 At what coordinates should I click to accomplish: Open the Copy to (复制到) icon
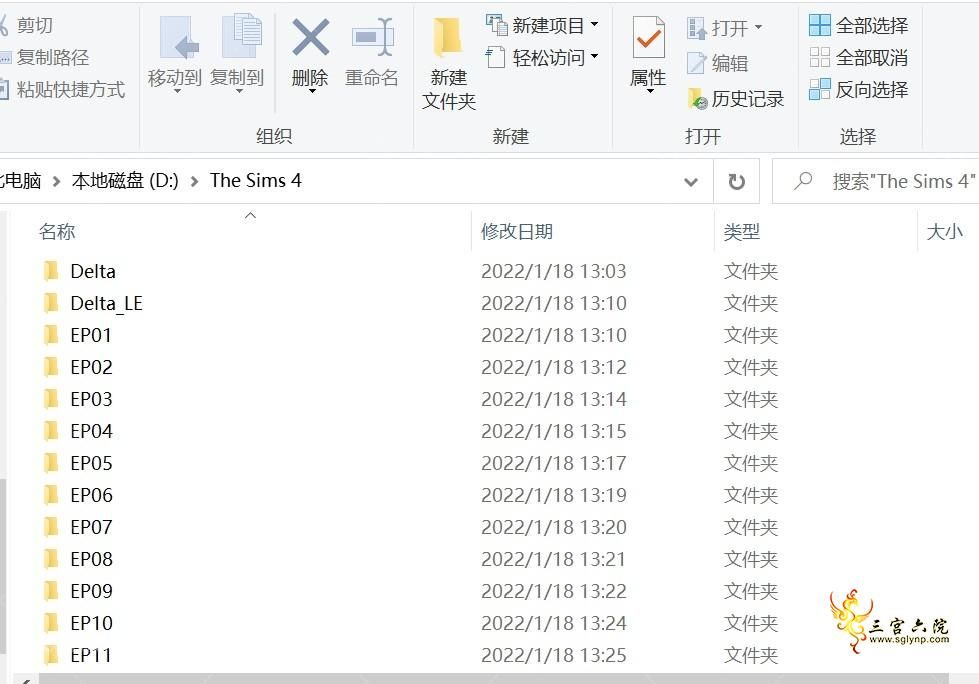click(x=242, y=36)
